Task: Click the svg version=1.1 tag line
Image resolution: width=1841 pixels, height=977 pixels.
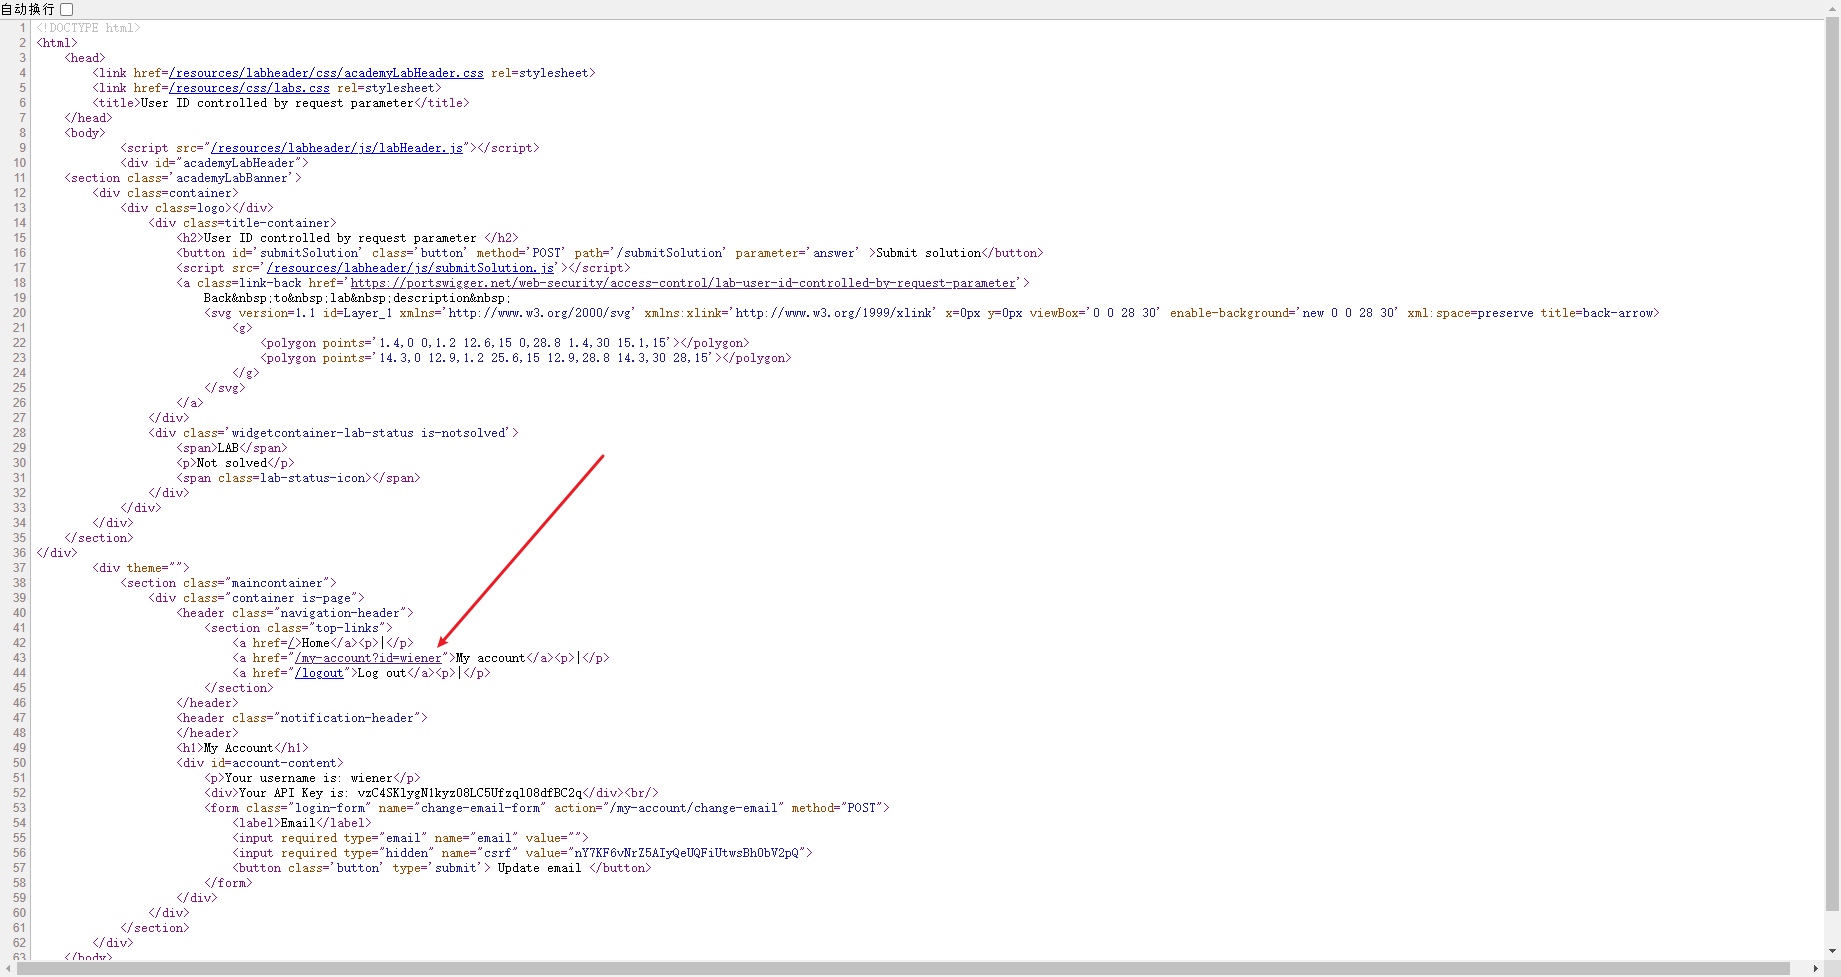Action: (932, 313)
